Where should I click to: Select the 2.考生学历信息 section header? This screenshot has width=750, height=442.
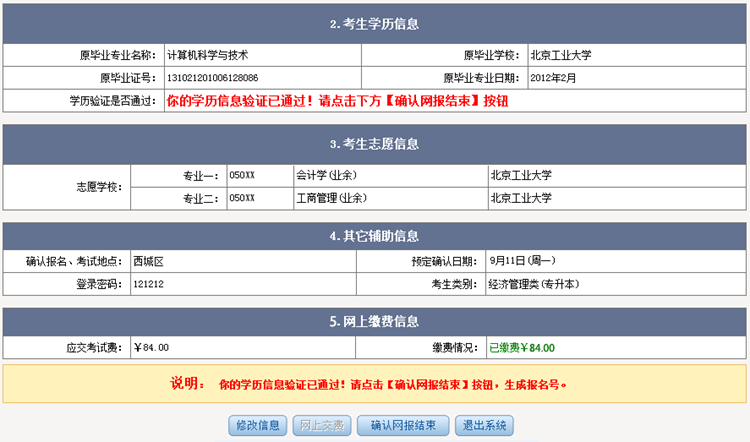point(374,24)
